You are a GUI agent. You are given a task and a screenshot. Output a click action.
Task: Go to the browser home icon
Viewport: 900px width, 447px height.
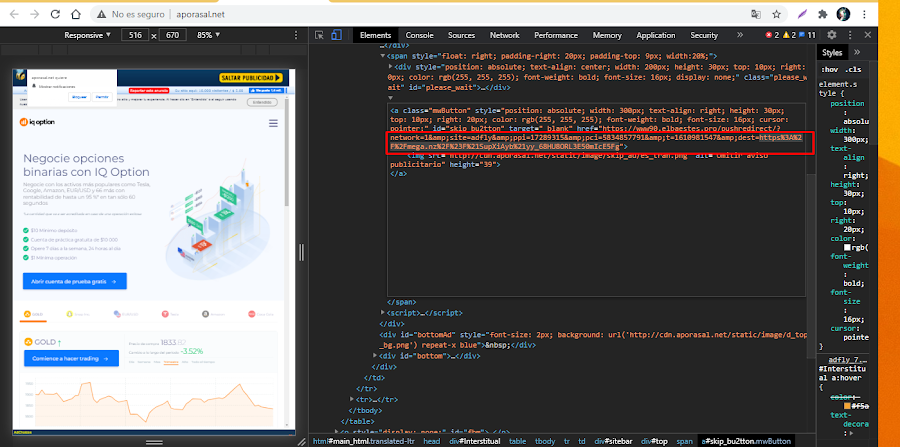click(75, 14)
